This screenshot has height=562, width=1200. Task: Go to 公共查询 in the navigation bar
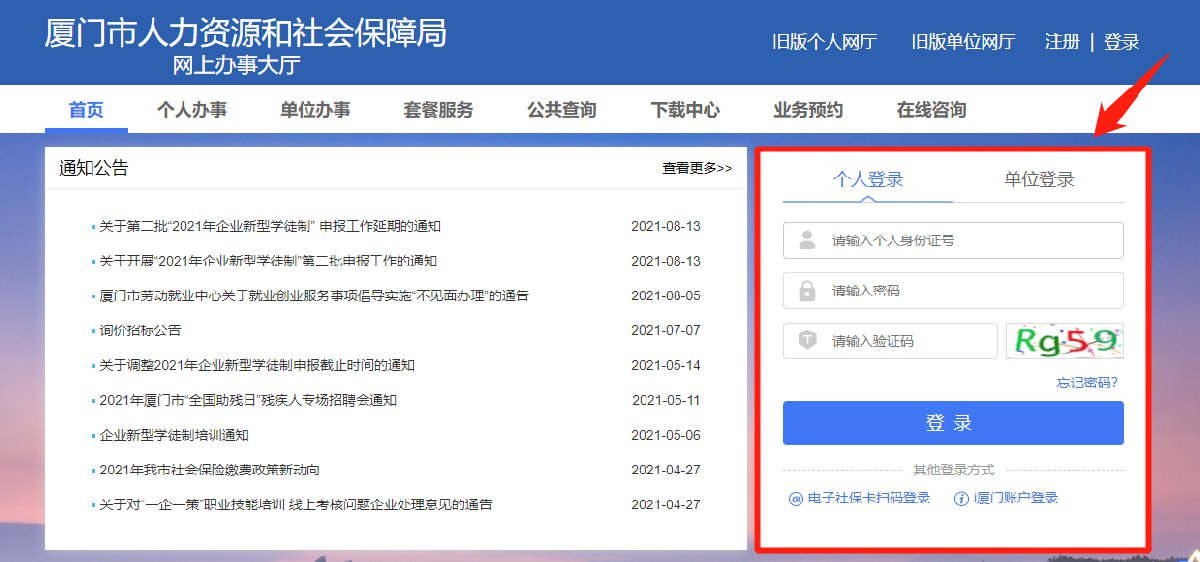point(562,110)
